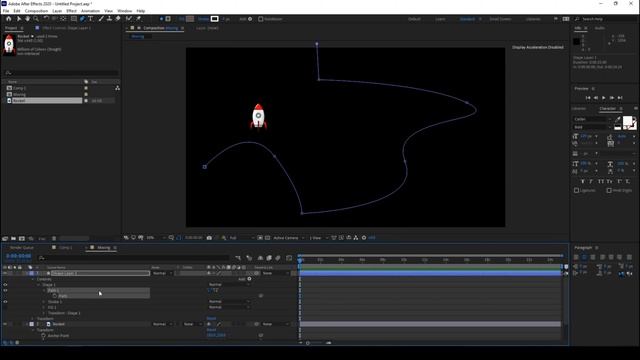Open the Effect menu
Screen dimensions: 640x360
tap(71, 11)
